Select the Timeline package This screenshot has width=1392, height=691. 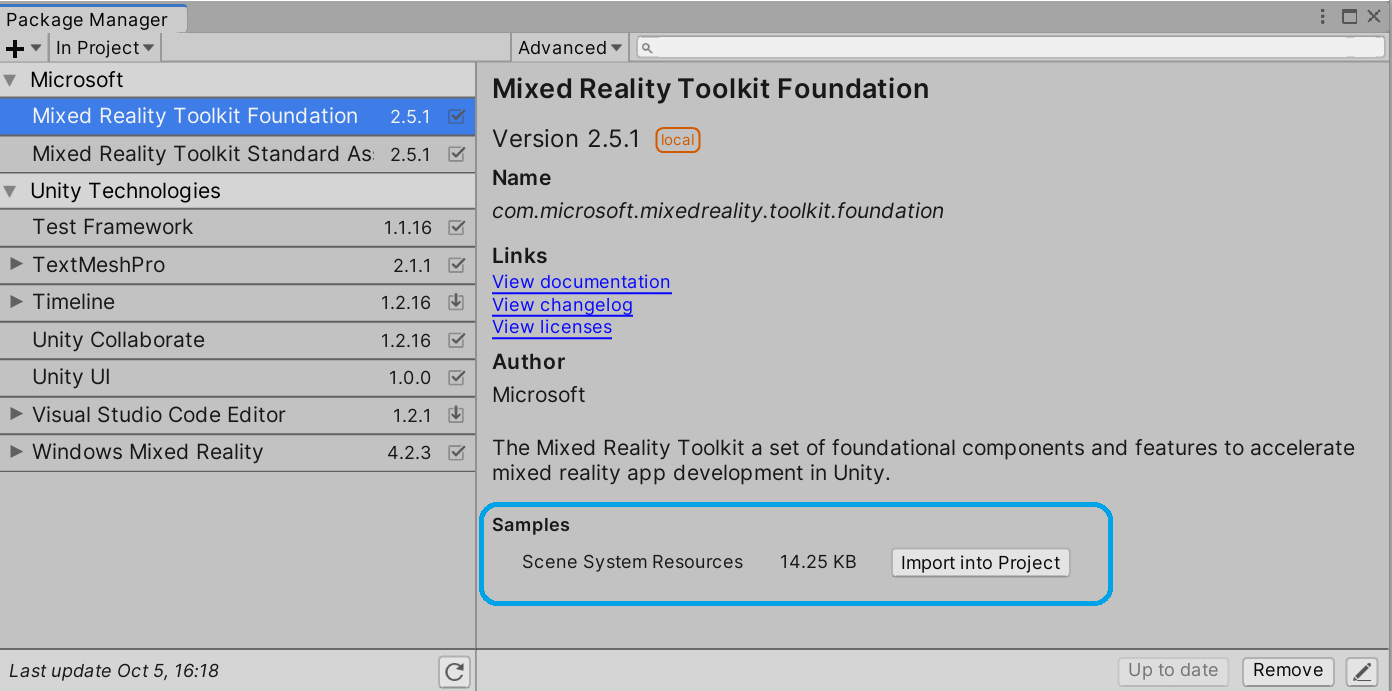pyautogui.click(x=237, y=302)
